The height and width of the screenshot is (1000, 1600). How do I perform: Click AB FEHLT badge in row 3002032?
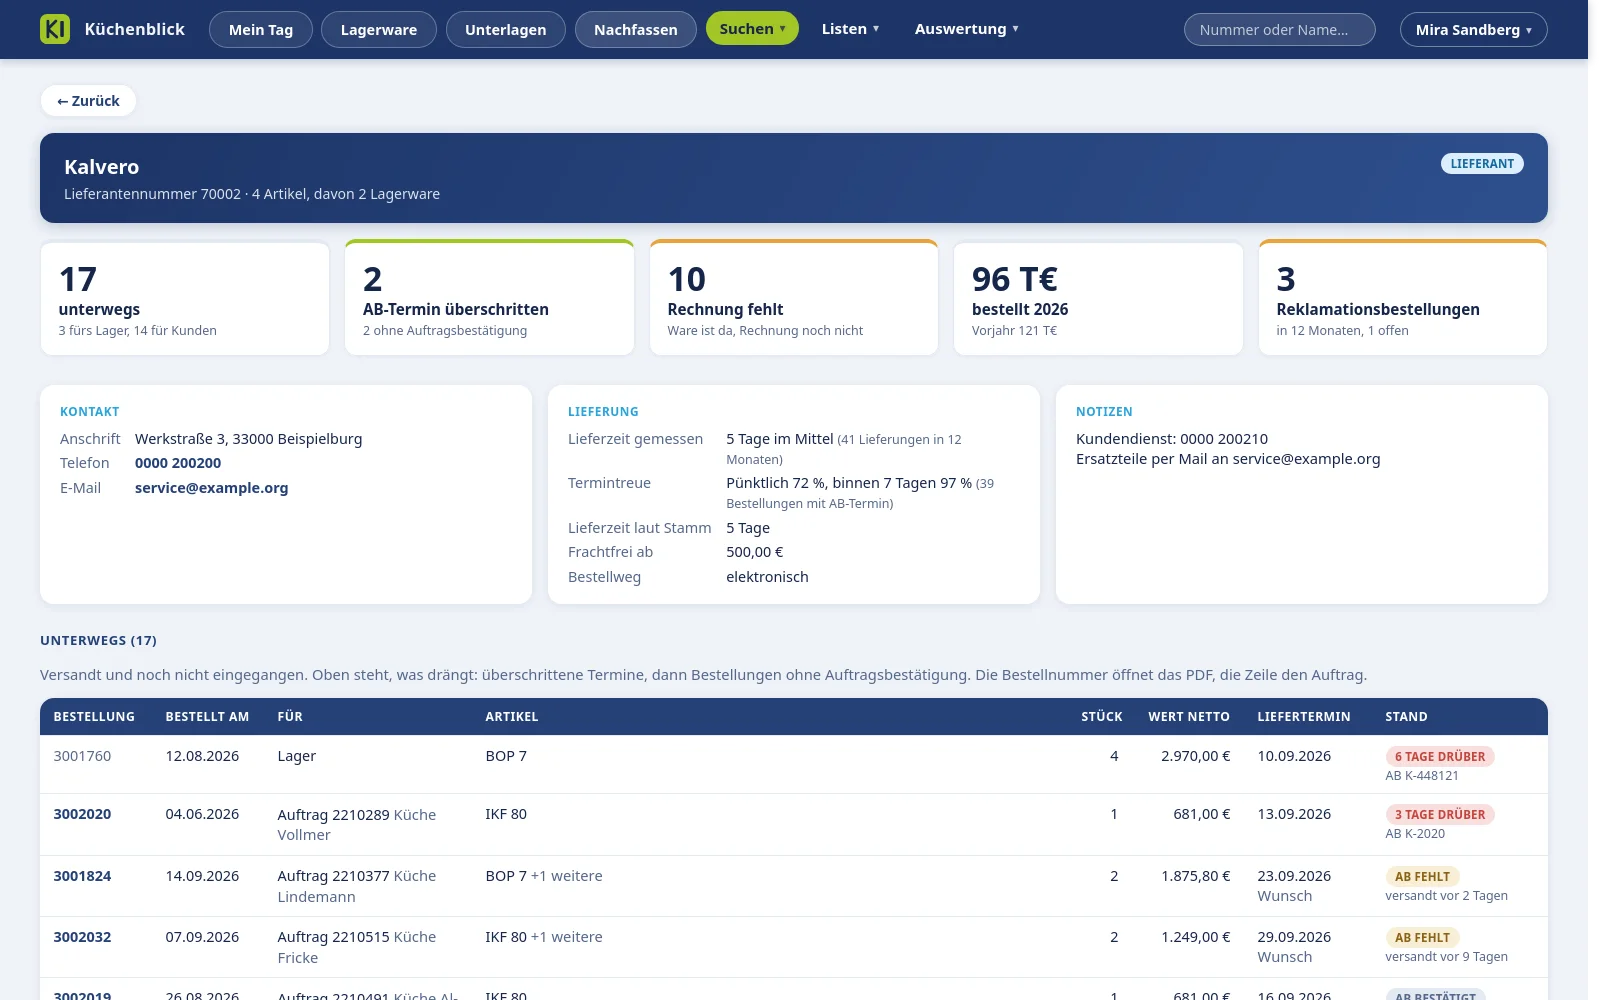[1422, 938]
